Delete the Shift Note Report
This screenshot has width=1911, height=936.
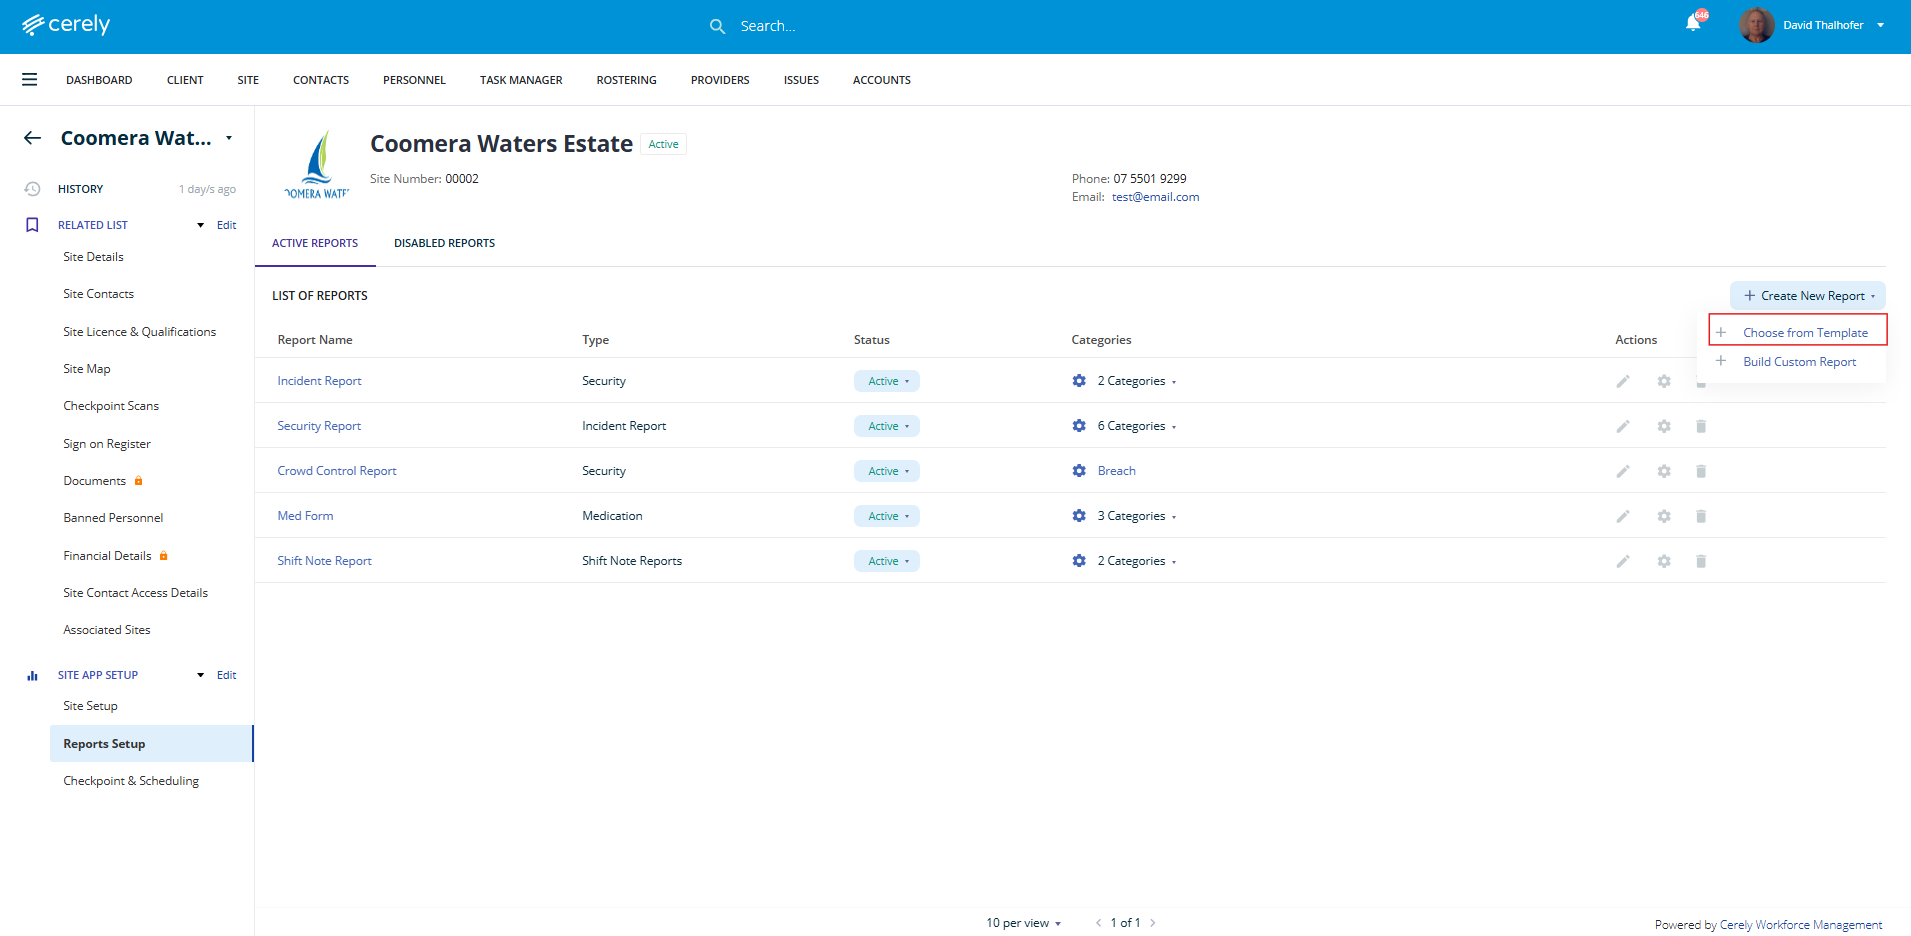1700,561
